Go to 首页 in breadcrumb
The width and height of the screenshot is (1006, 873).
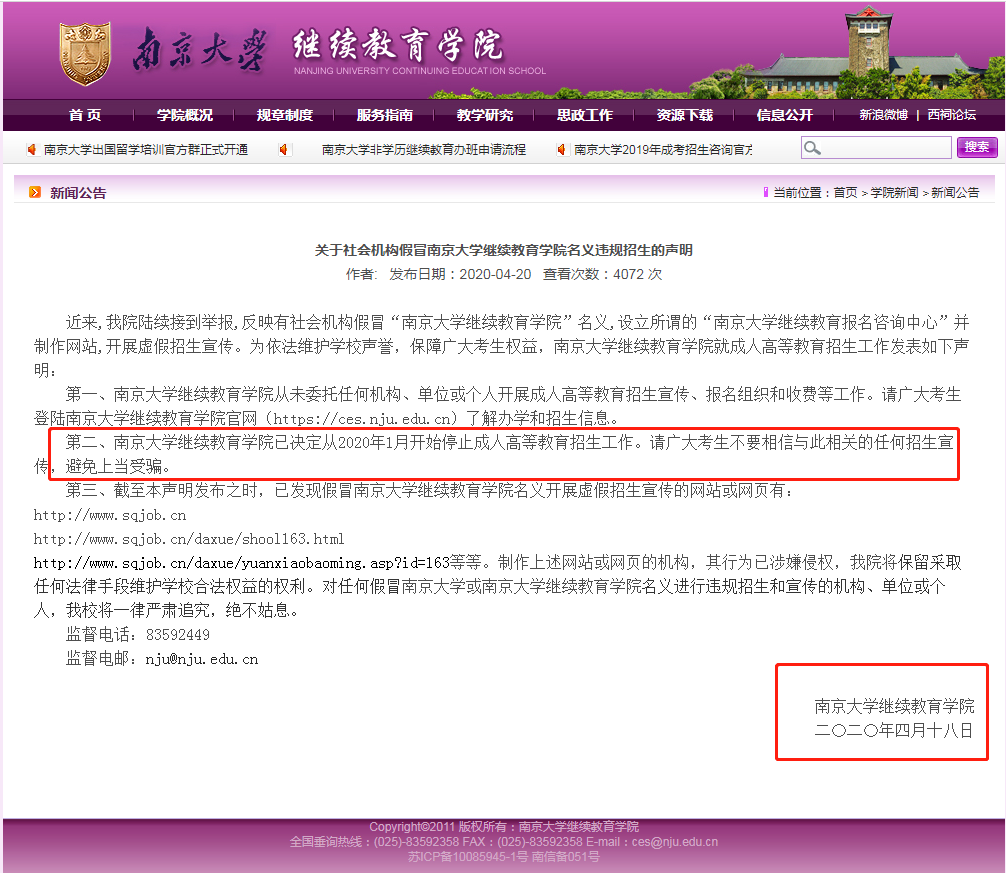(x=845, y=192)
